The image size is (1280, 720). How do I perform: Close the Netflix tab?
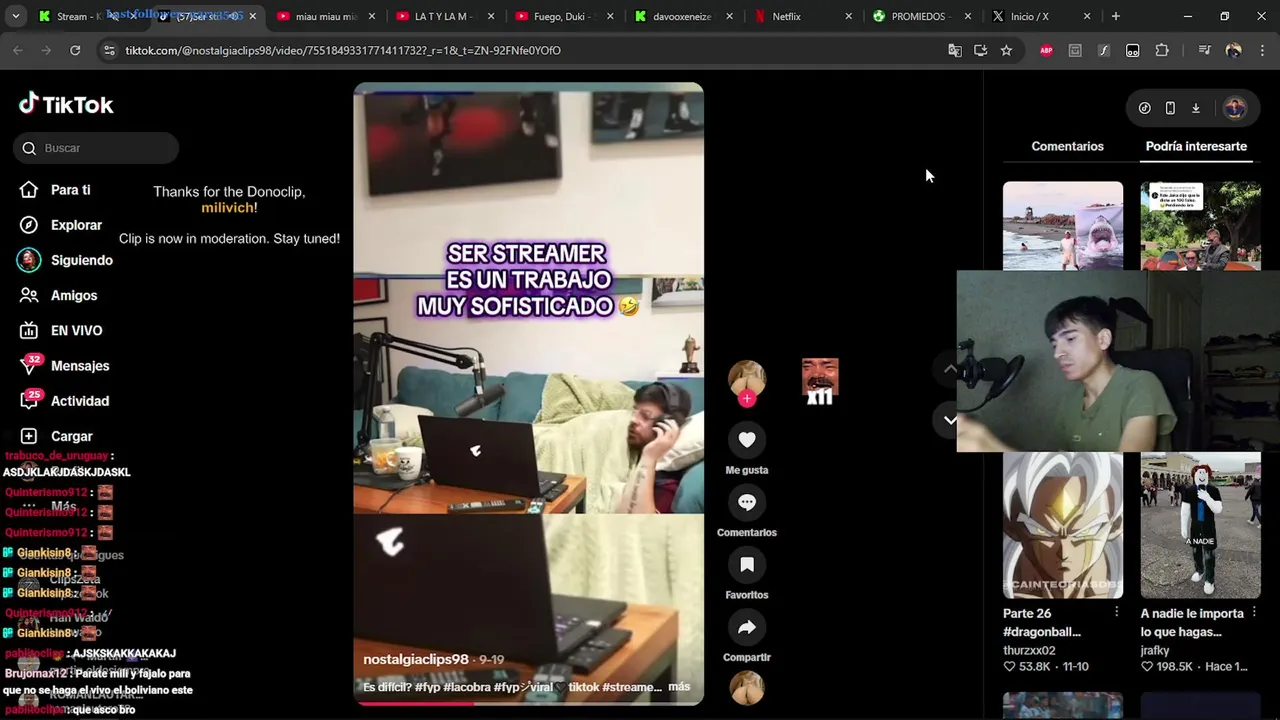pyautogui.click(x=848, y=16)
